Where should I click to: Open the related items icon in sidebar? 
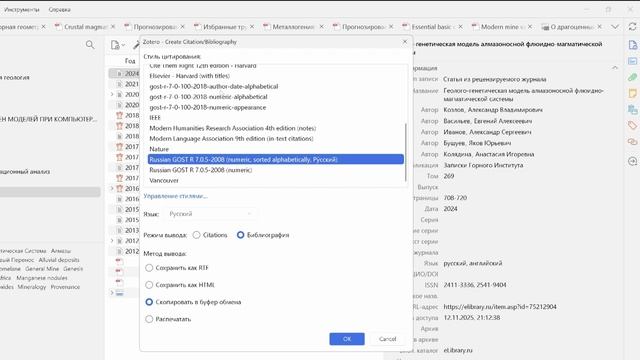(633, 142)
